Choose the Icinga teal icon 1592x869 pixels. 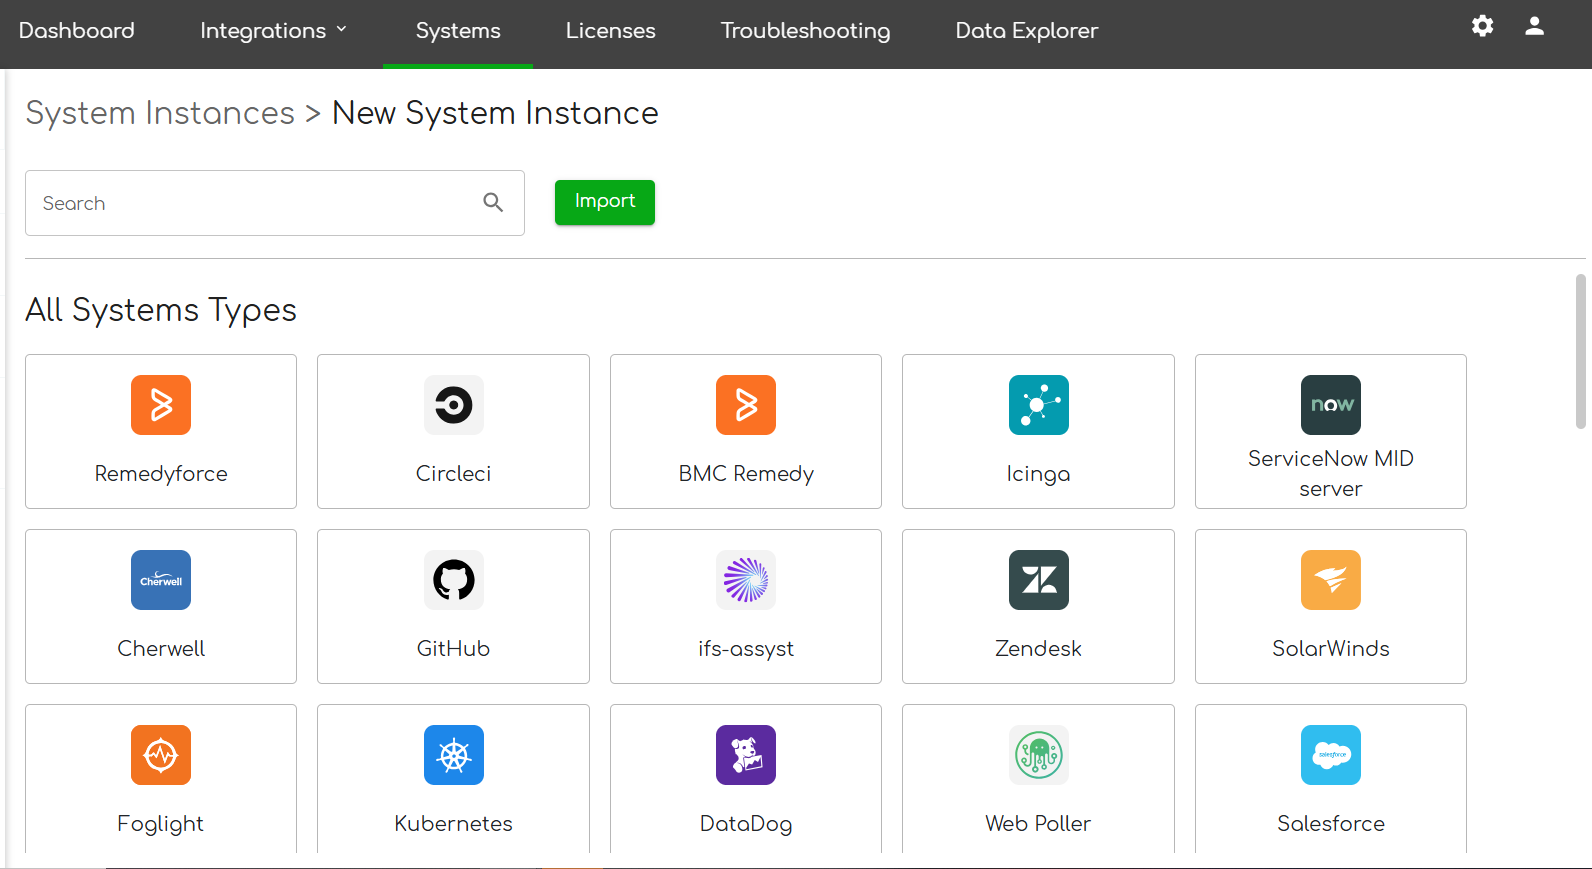1038,405
